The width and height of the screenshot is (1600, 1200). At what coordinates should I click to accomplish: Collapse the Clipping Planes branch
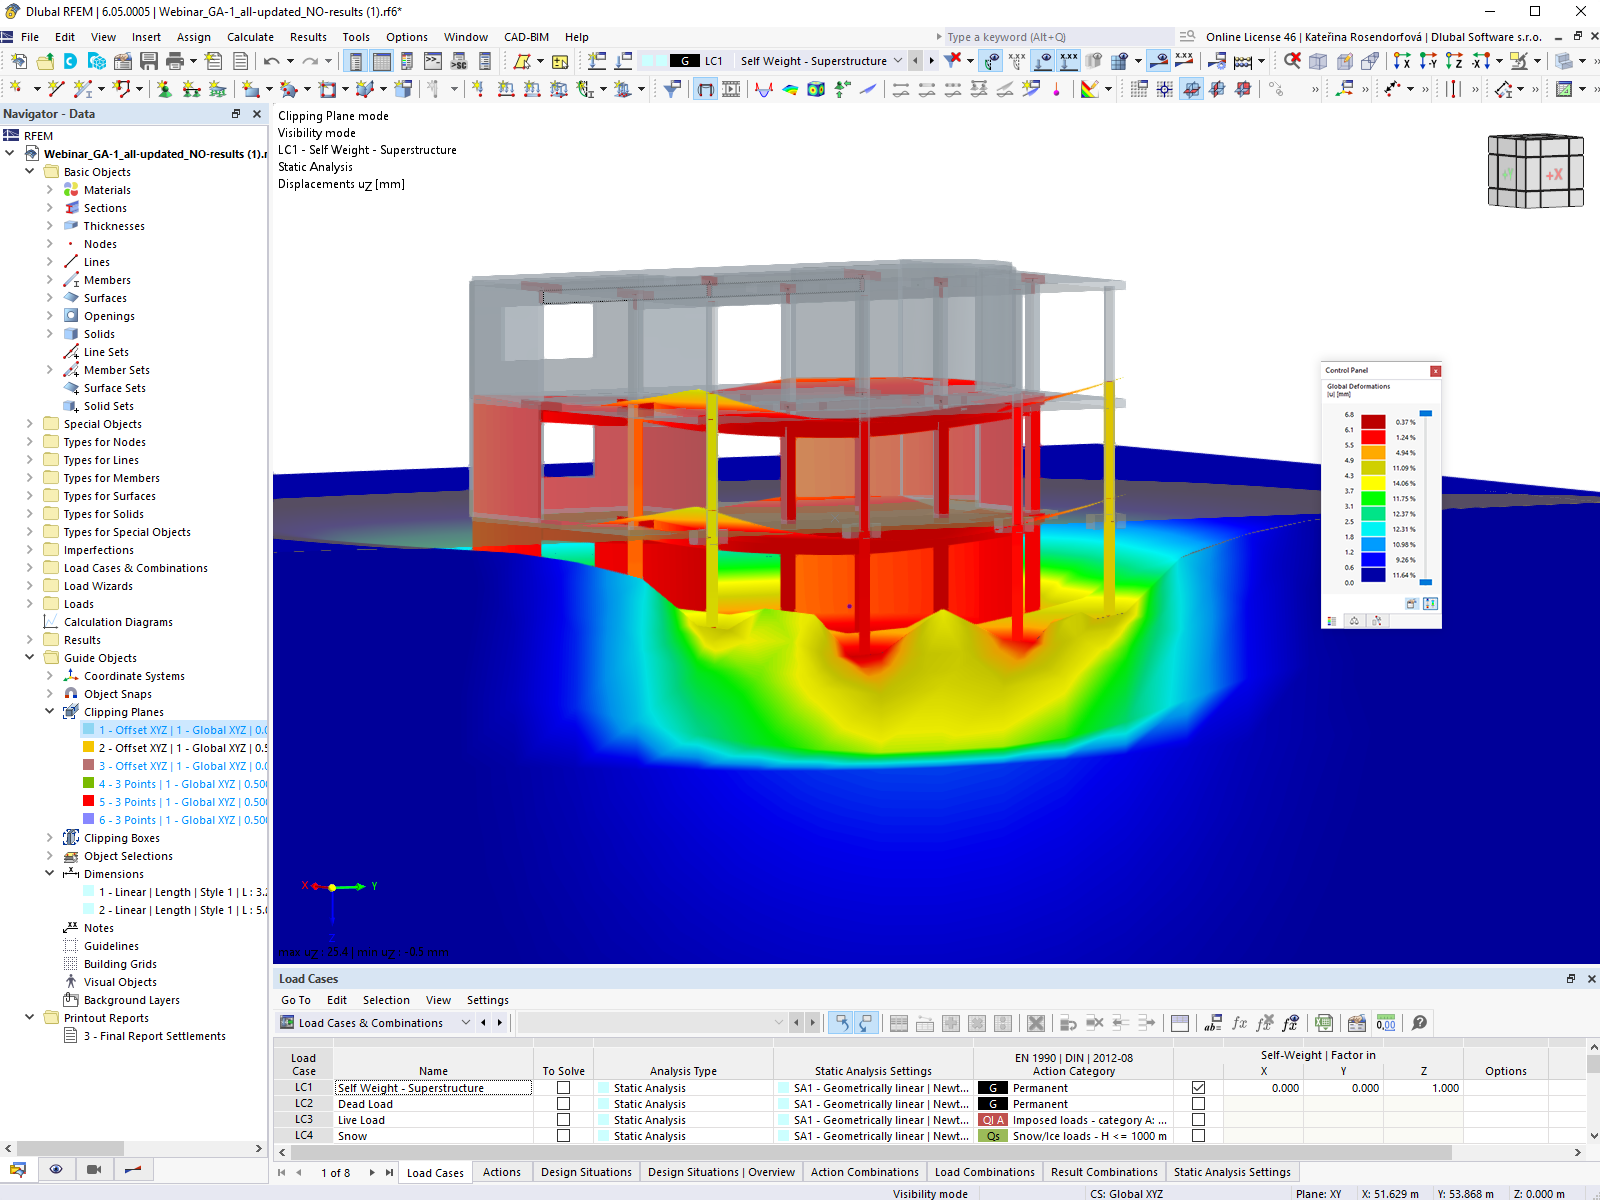click(x=49, y=711)
